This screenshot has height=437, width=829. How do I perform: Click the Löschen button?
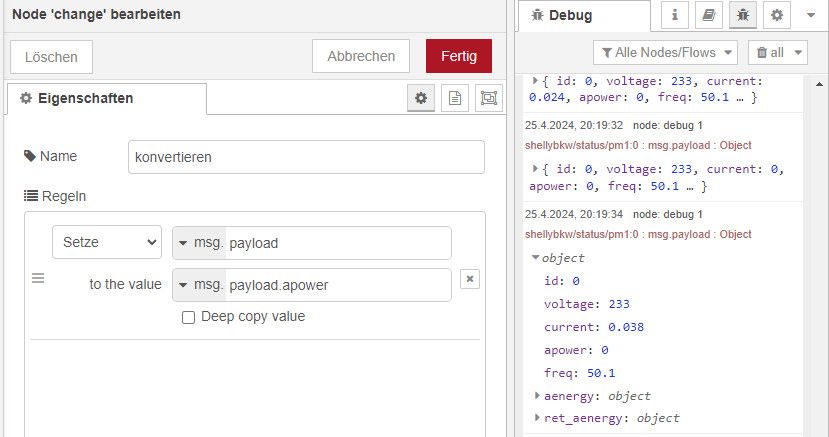point(51,57)
